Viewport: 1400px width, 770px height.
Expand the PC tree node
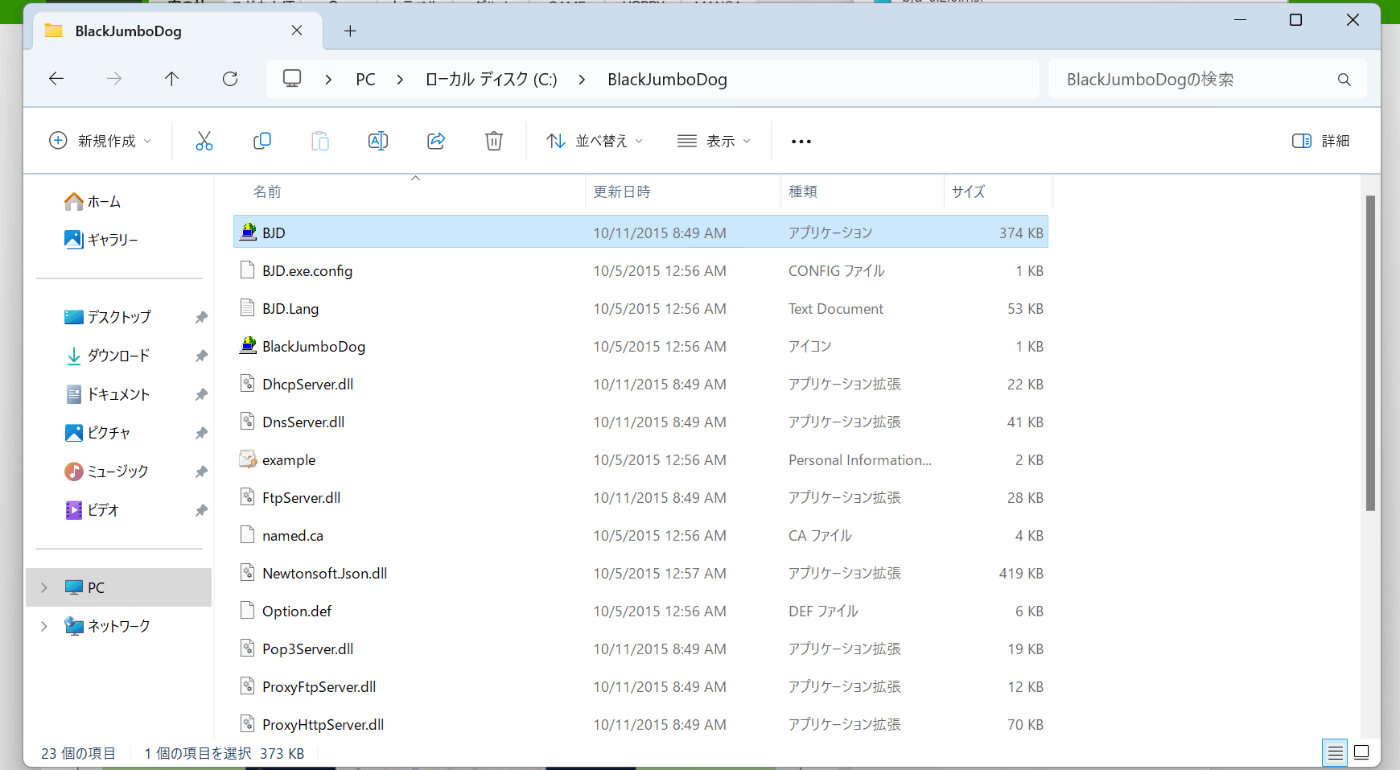[44, 588]
